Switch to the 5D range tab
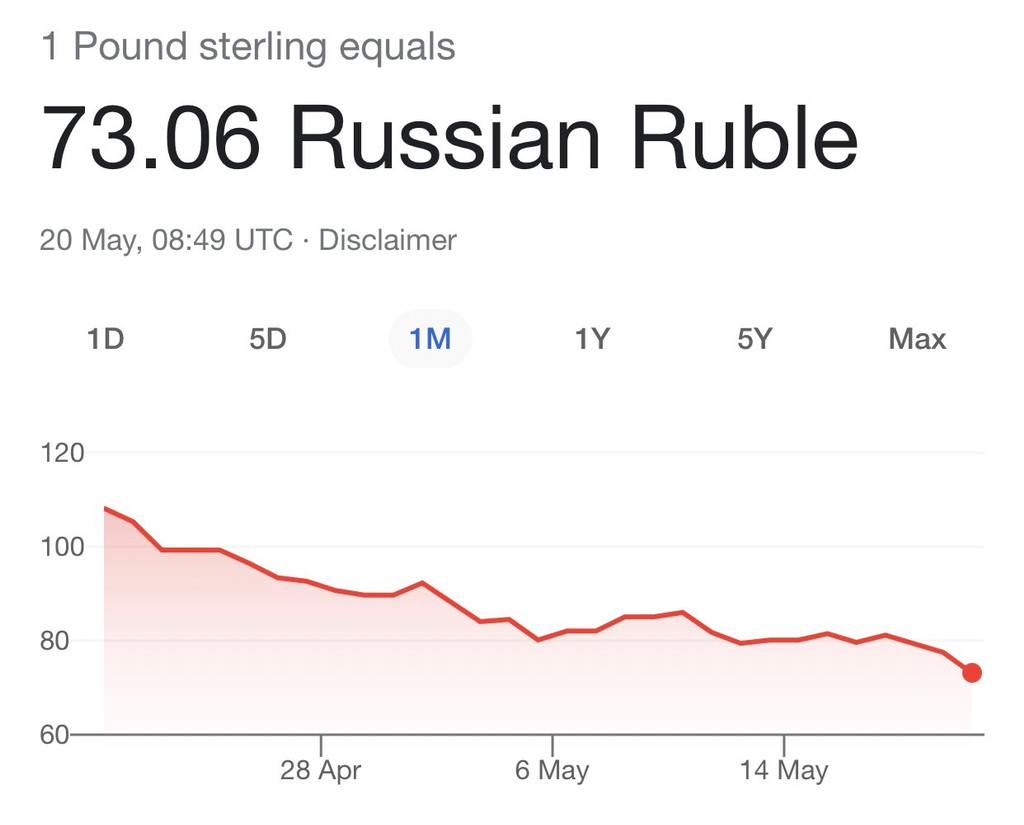1024x825 pixels. click(268, 338)
